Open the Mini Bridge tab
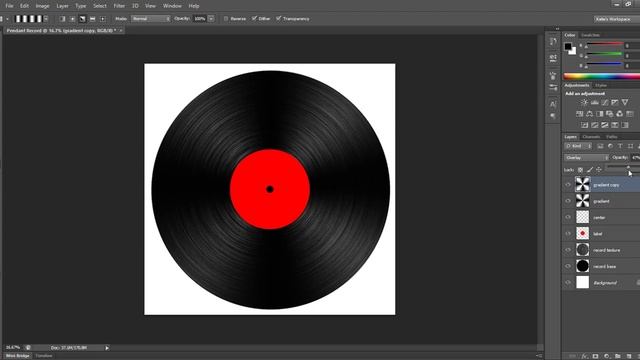640x360 pixels. [x=18, y=356]
